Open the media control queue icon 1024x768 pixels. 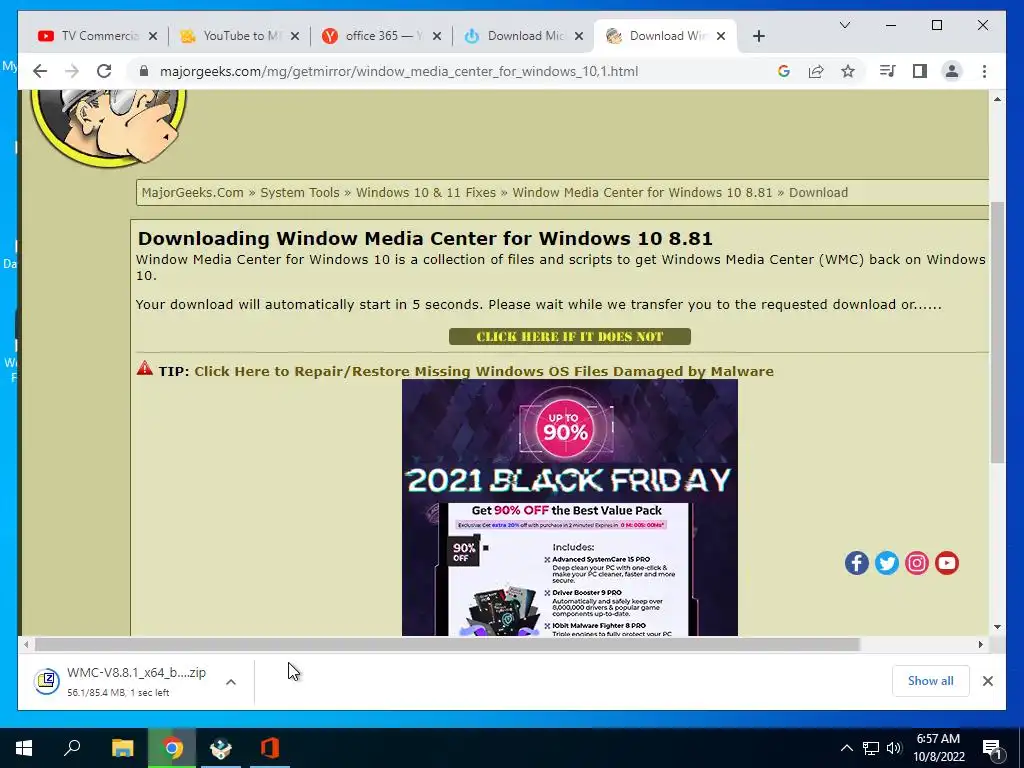click(888, 71)
